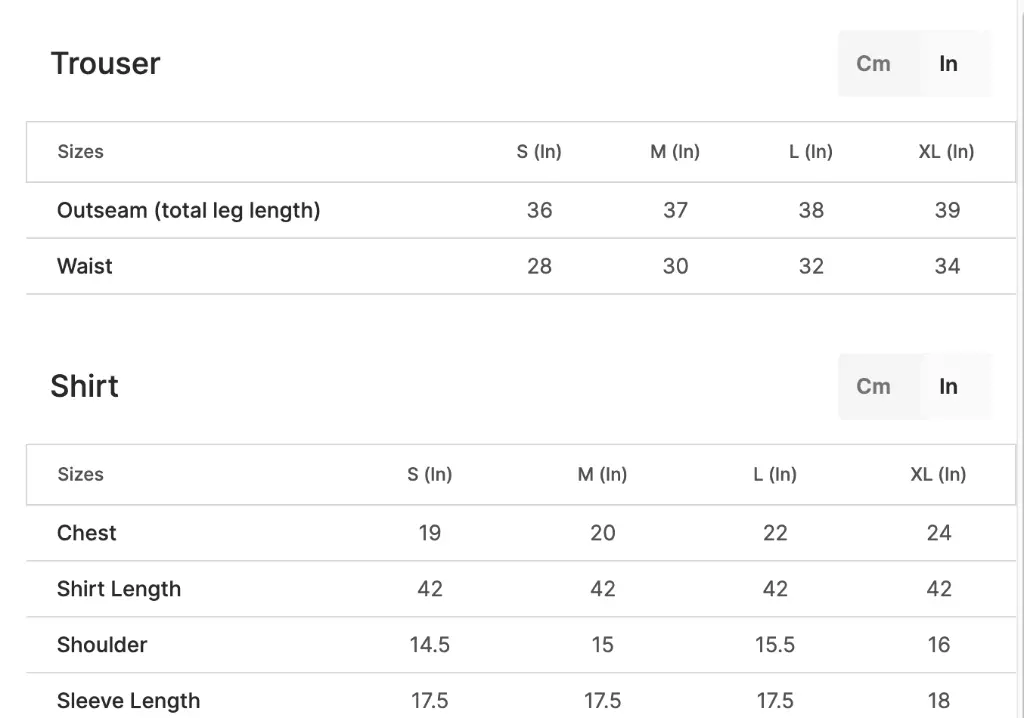
Task: Switch Shirt table units to Cm
Action: [x=873, y=386]
